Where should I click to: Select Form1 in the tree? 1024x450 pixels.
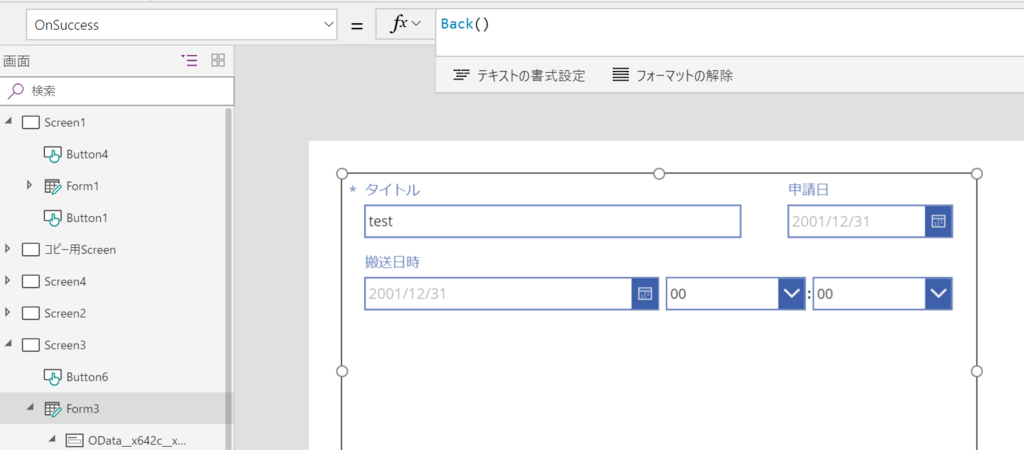pyautogui.click(x=82, y=186)
